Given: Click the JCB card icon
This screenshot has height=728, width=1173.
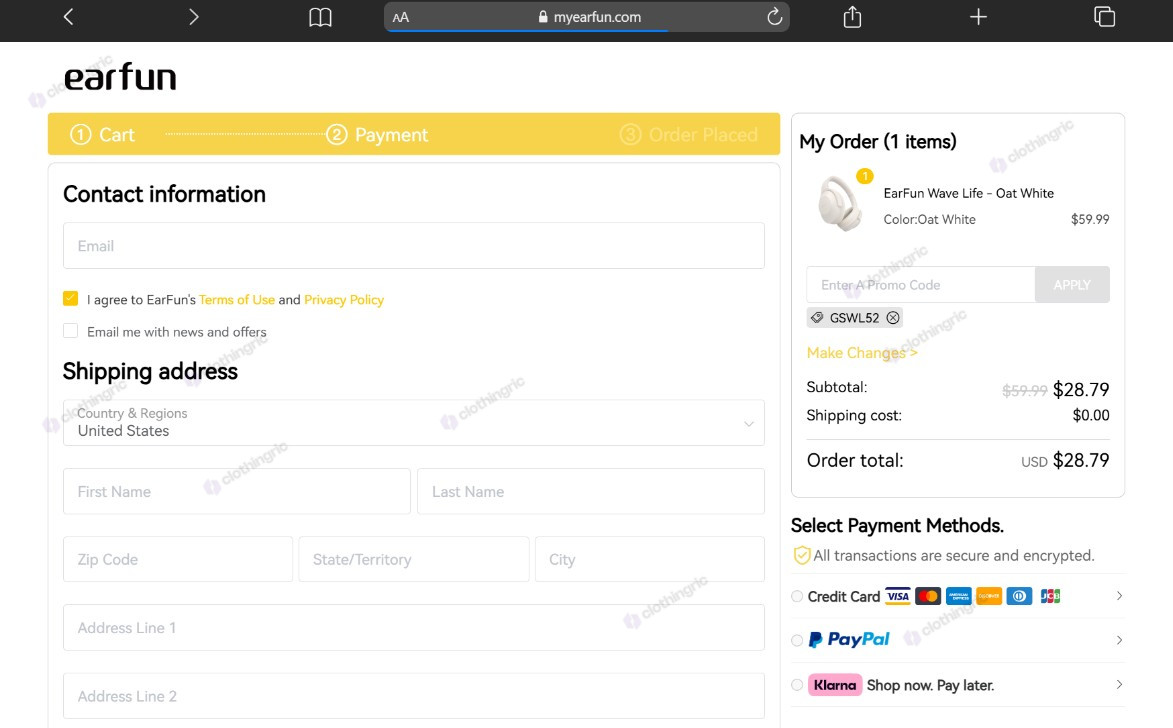Looking at the screenshot, I should pyautogui.click(x=1050, y=596).
